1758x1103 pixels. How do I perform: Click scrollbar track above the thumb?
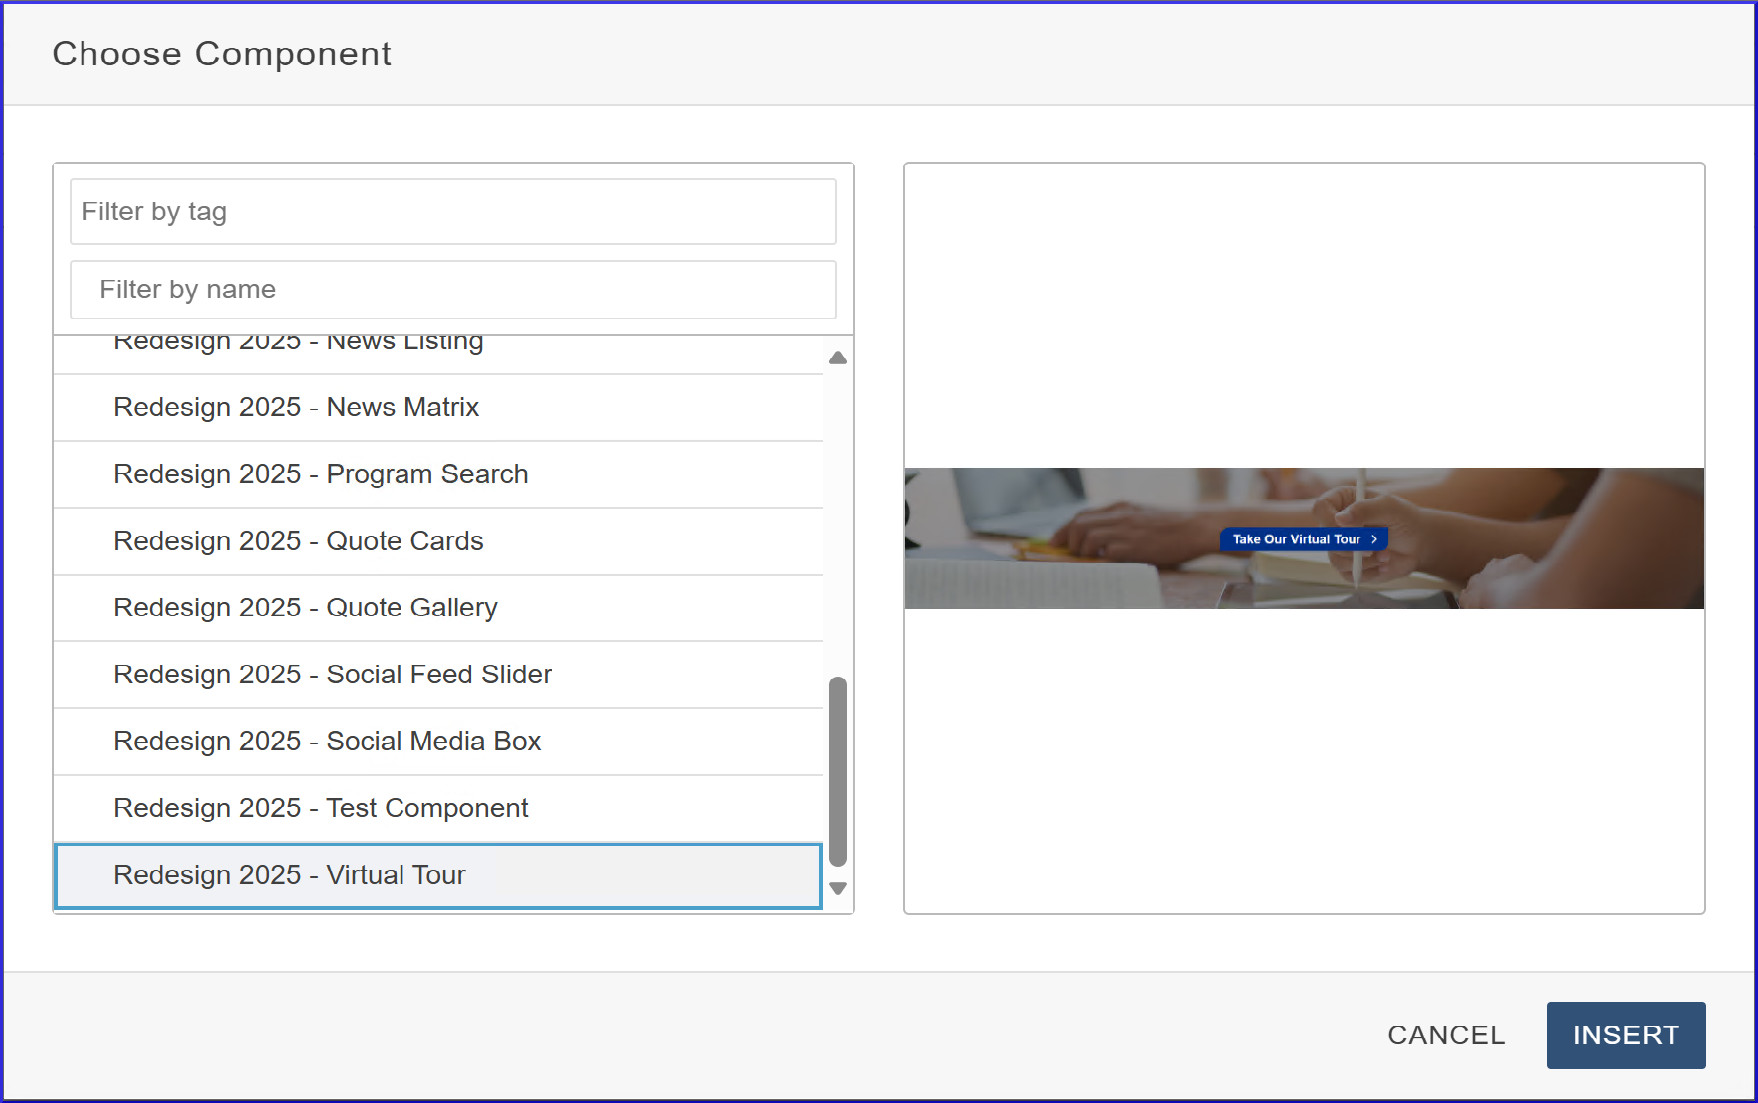coord(838,520)
